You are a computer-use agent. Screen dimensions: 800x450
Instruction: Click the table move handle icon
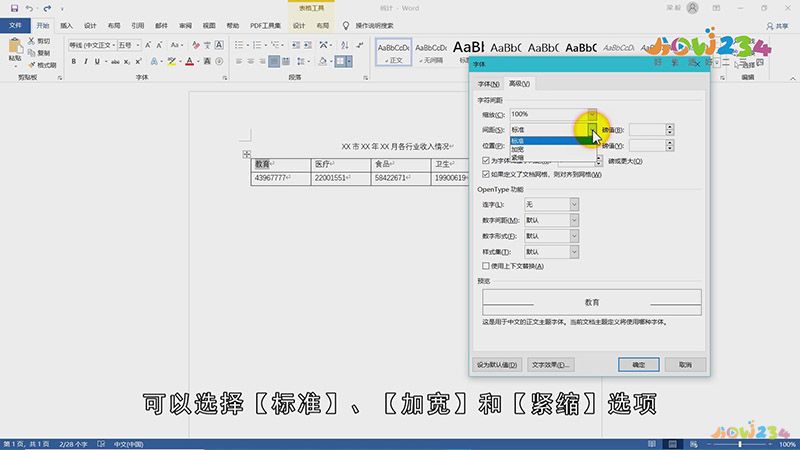[246, 154]
